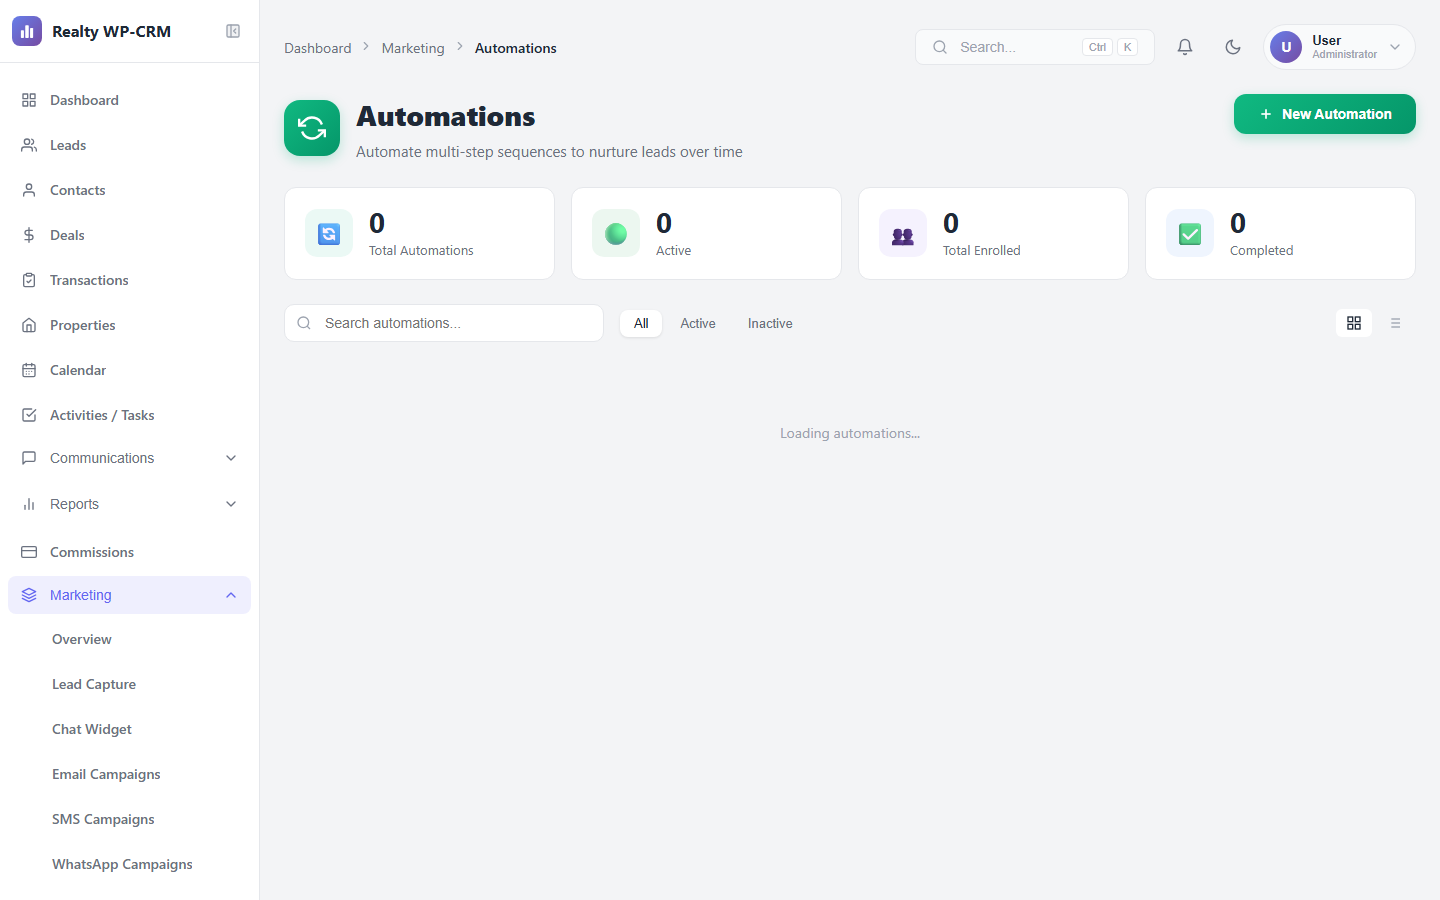The image size is (1440, 900).
Task: Click the Reports bar chart icon
Action: click(x=29, y=504)
